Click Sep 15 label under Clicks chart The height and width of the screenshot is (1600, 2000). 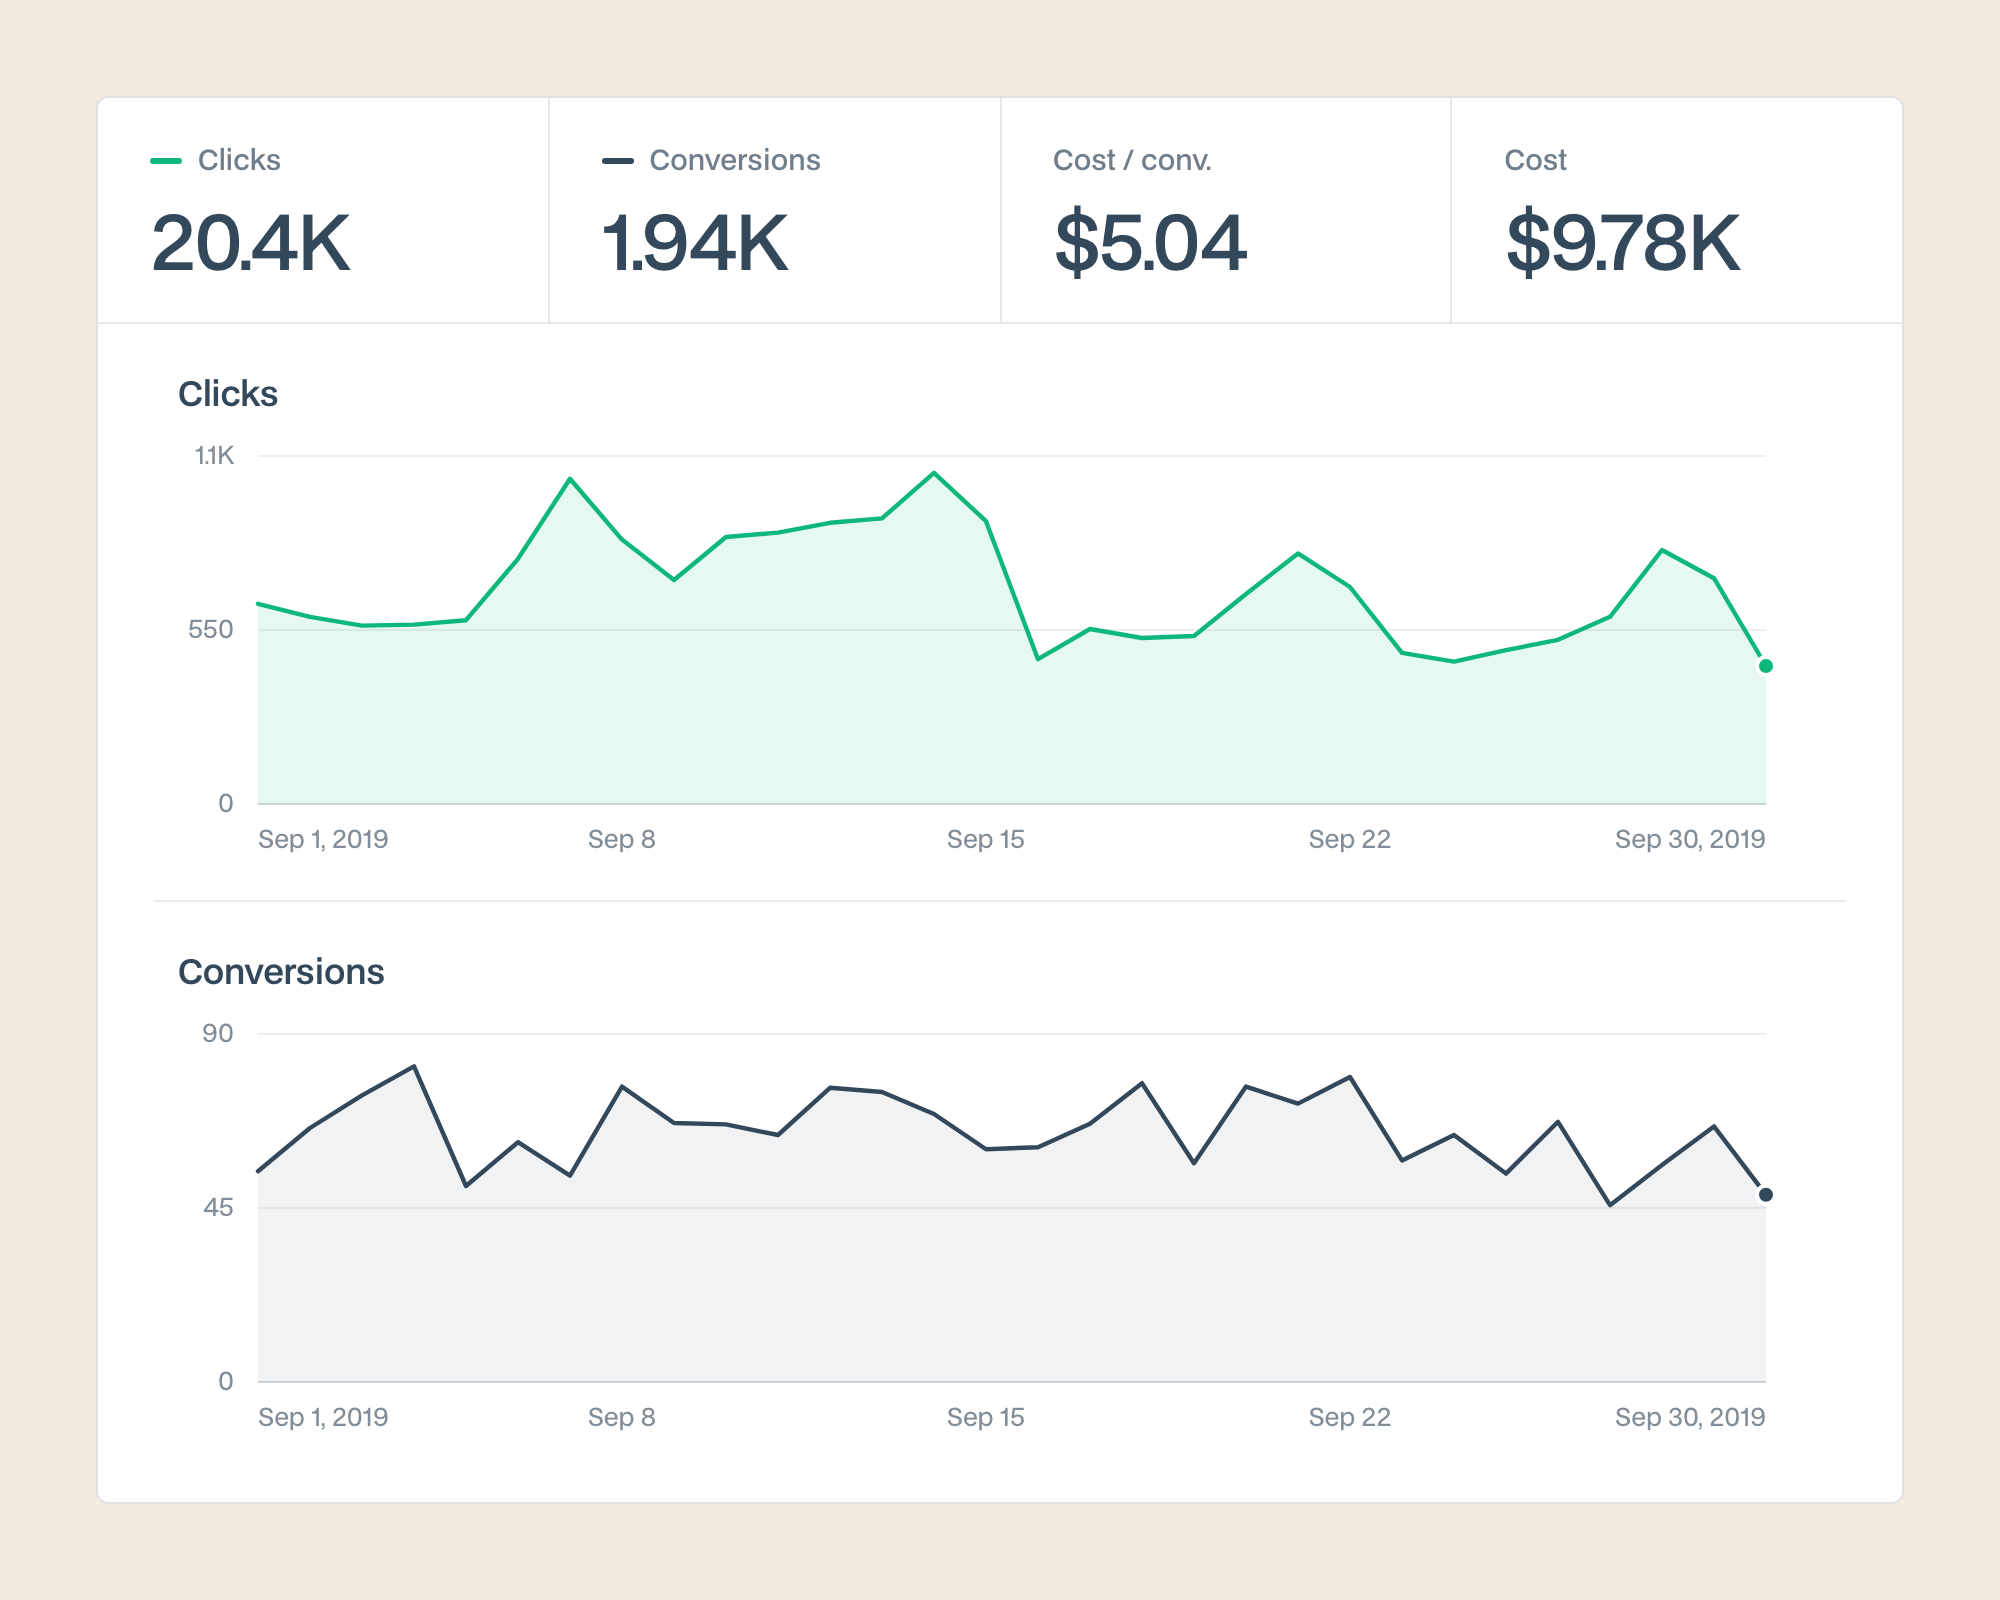pyautogui.click(x=986, y=839)
